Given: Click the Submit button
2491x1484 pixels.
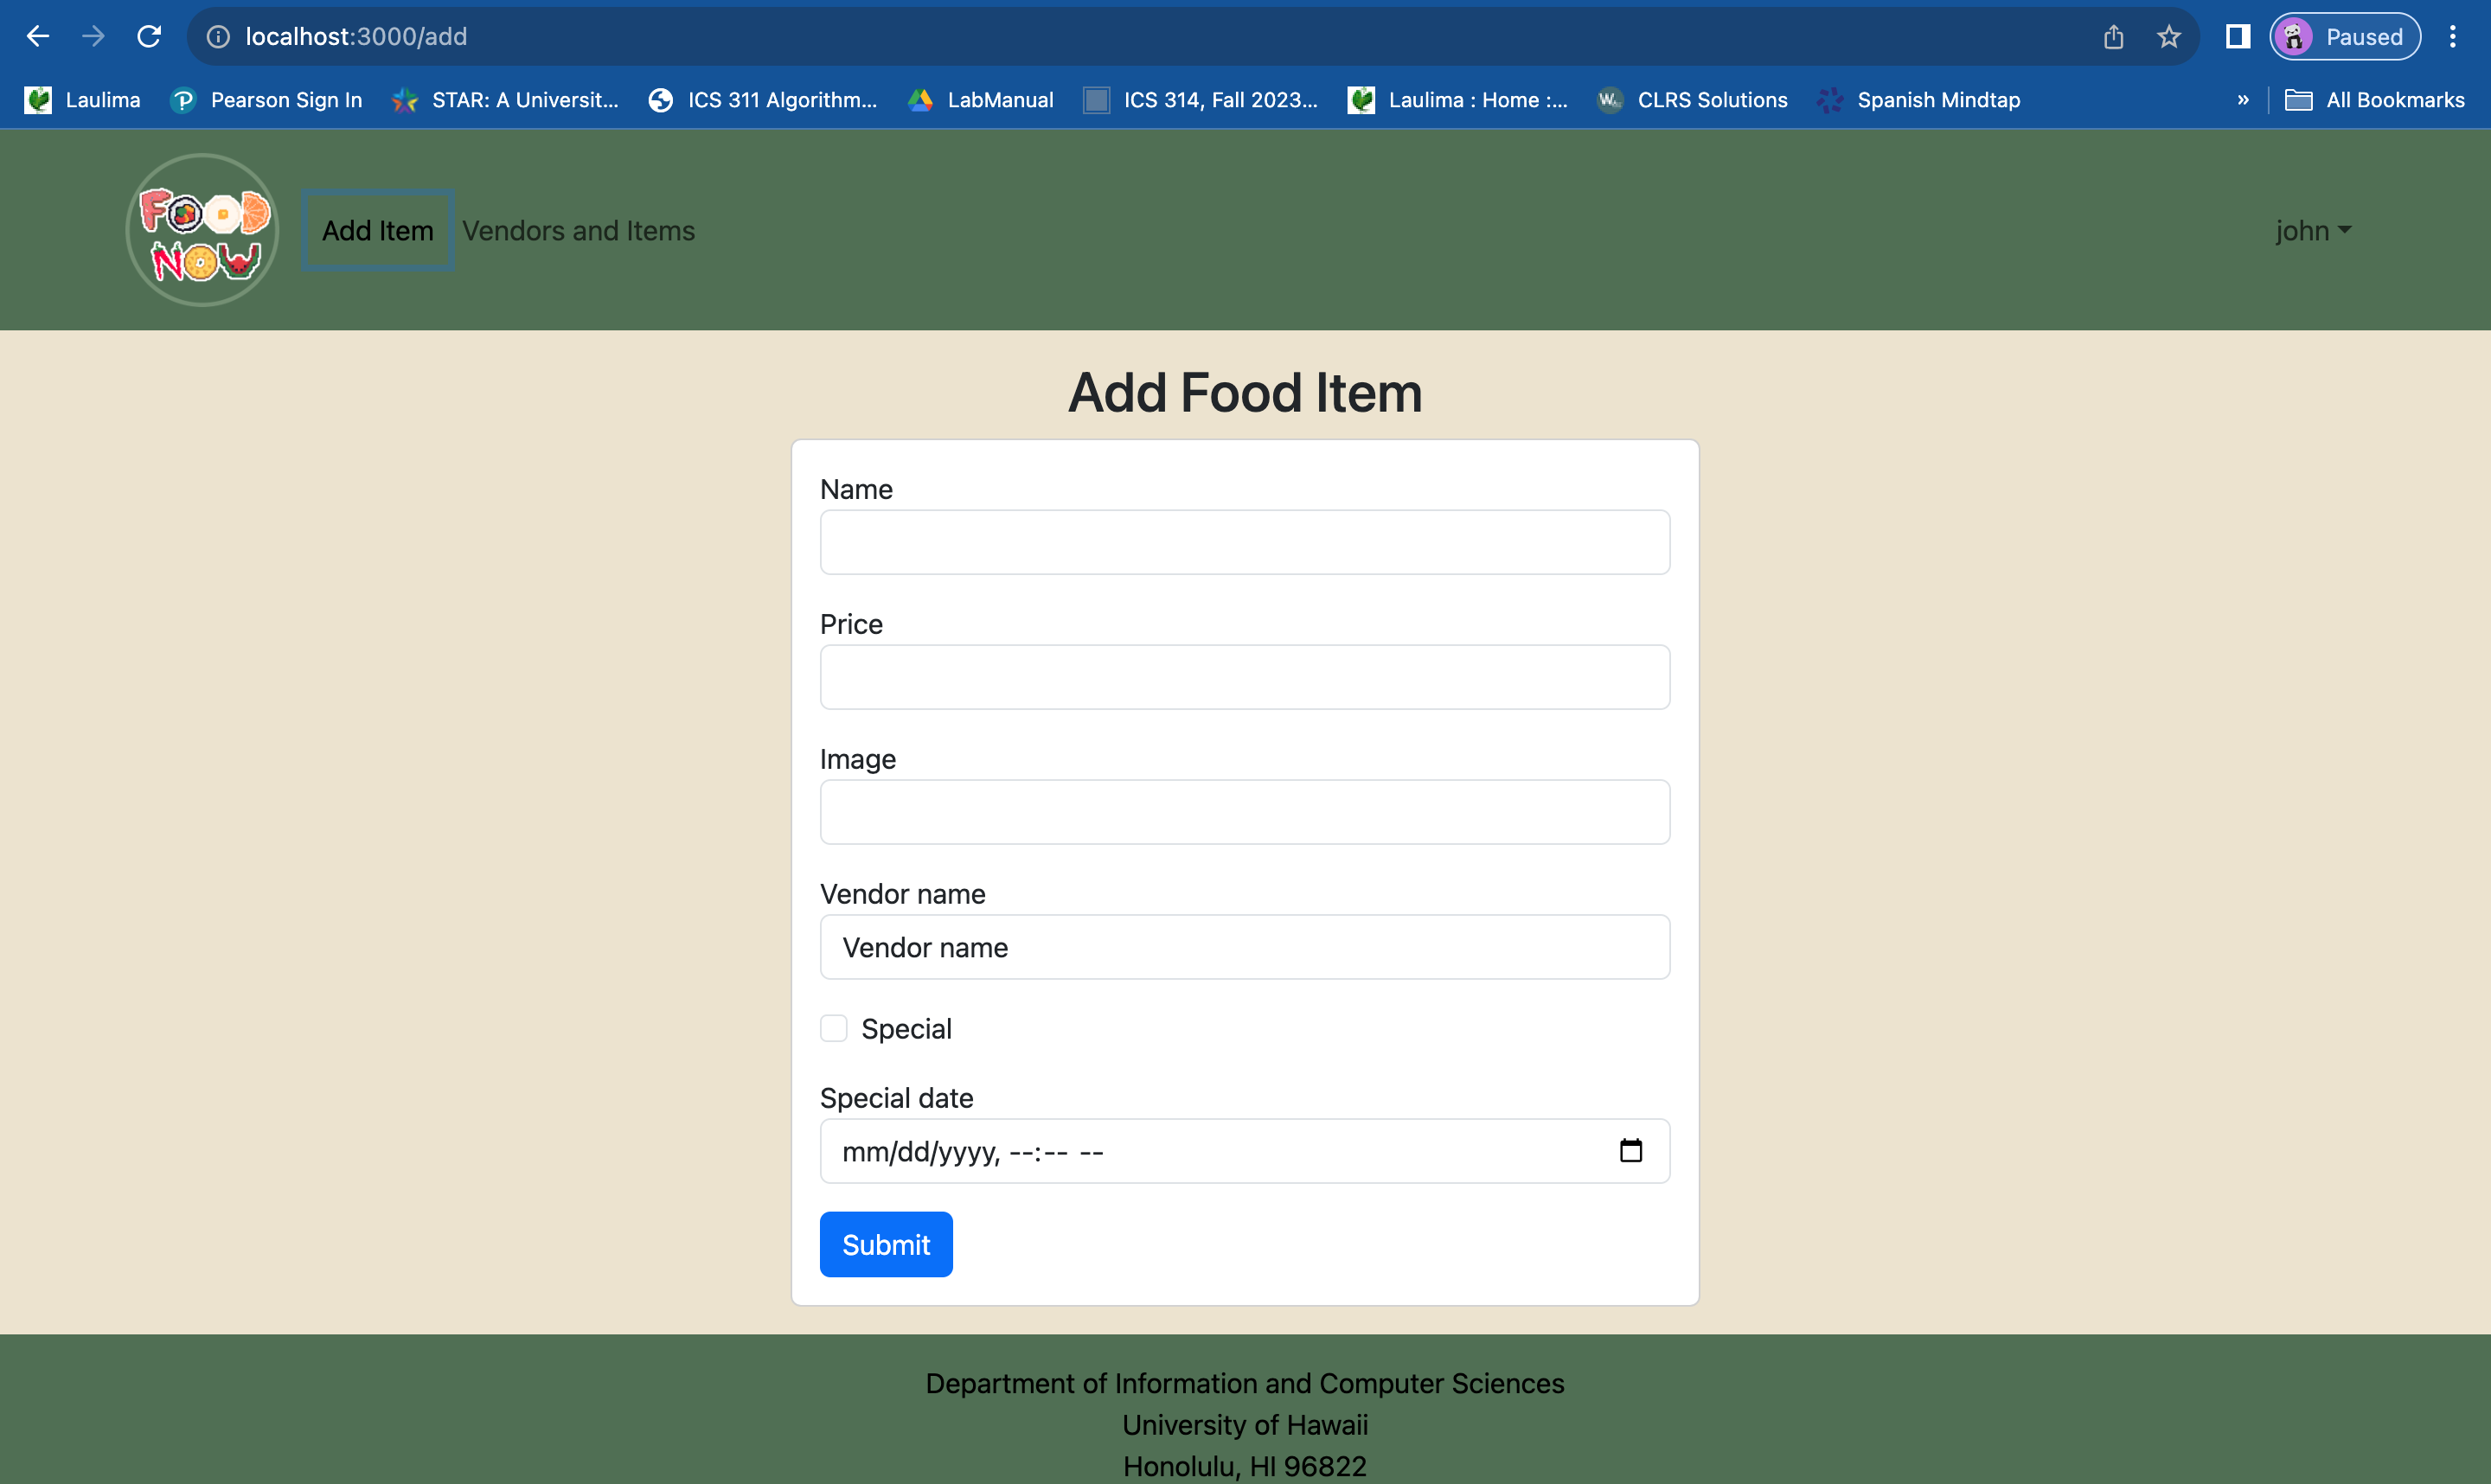Looking at the screenshot, I should pyautogui.click(x=885, y=1245).
